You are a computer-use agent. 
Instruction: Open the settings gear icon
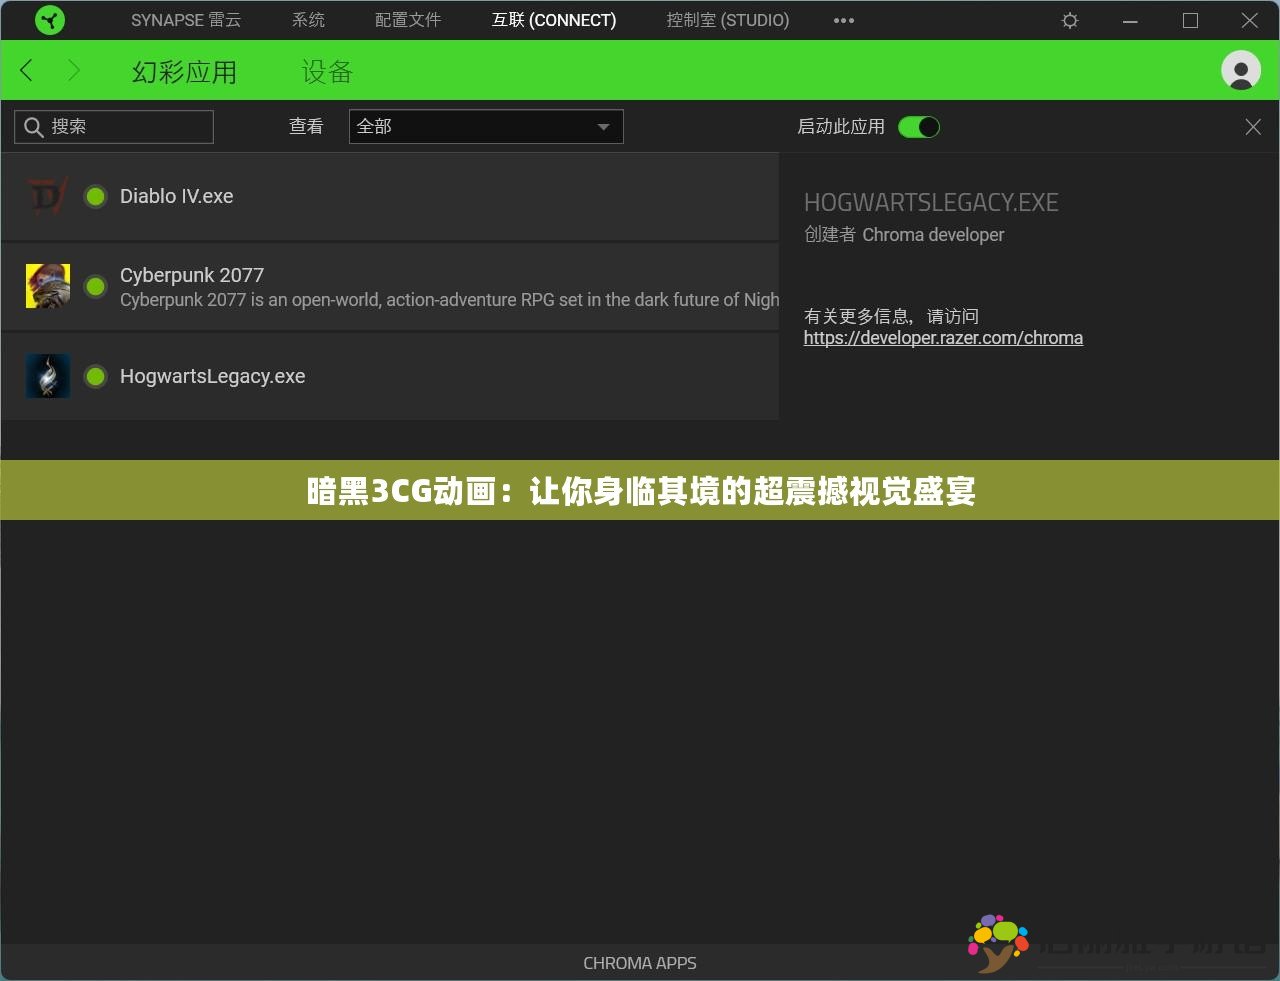tap(1070, 20)
